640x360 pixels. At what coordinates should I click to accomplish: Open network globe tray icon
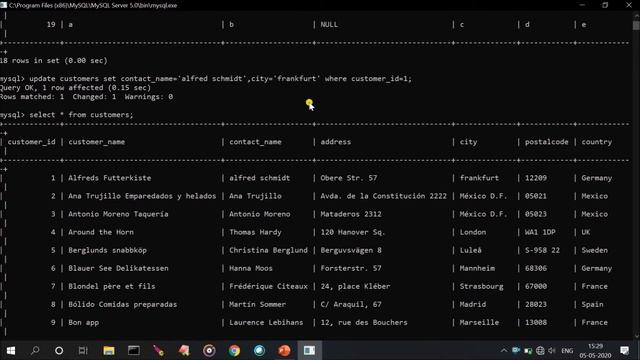[540, 351]
